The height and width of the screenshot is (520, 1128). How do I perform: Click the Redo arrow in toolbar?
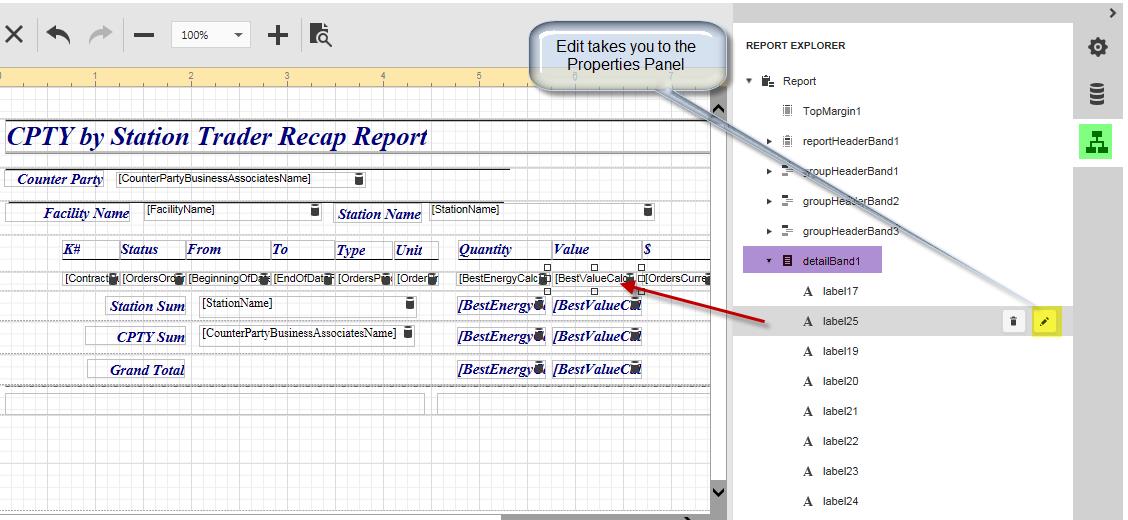101,35
